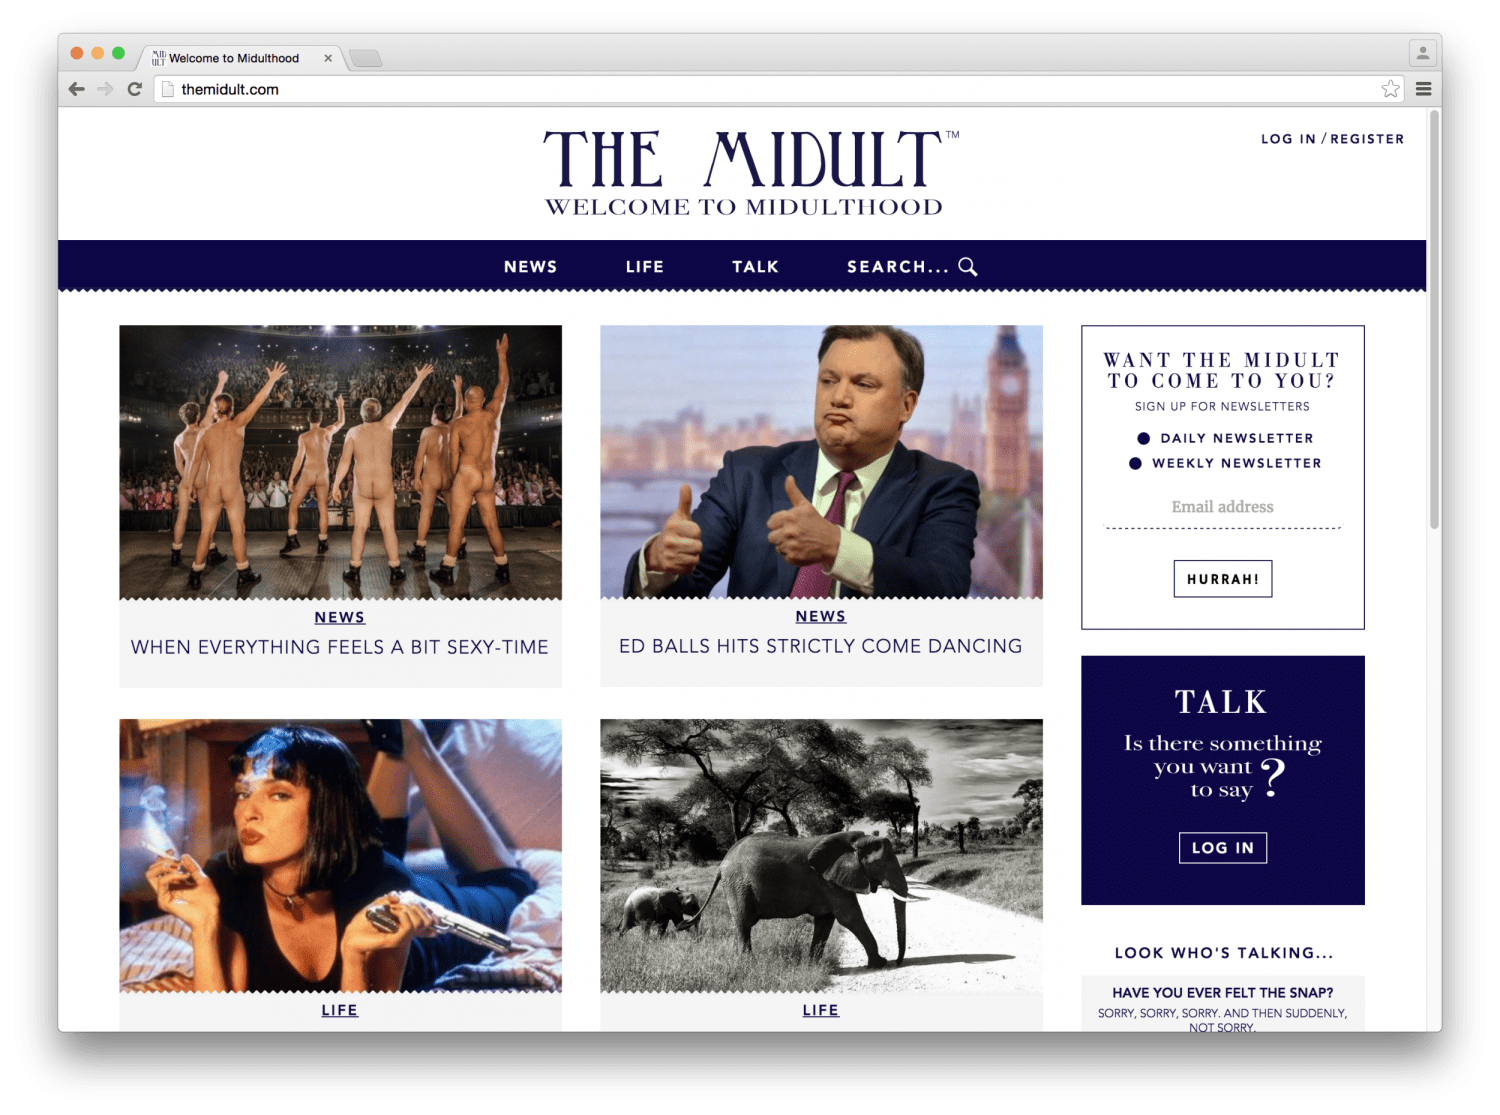
Task: Open the Talk section in navigation bar
Action: 755,267
